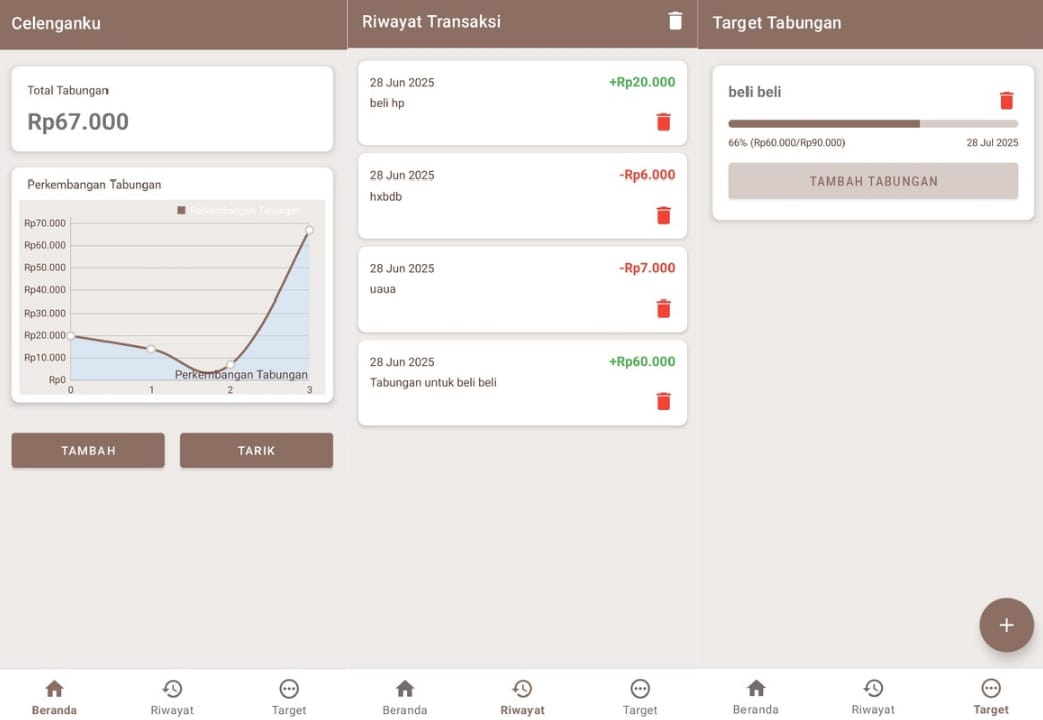Click the +Rp20.000 amount
1043x720 pixels.
[x=642, y=82]
